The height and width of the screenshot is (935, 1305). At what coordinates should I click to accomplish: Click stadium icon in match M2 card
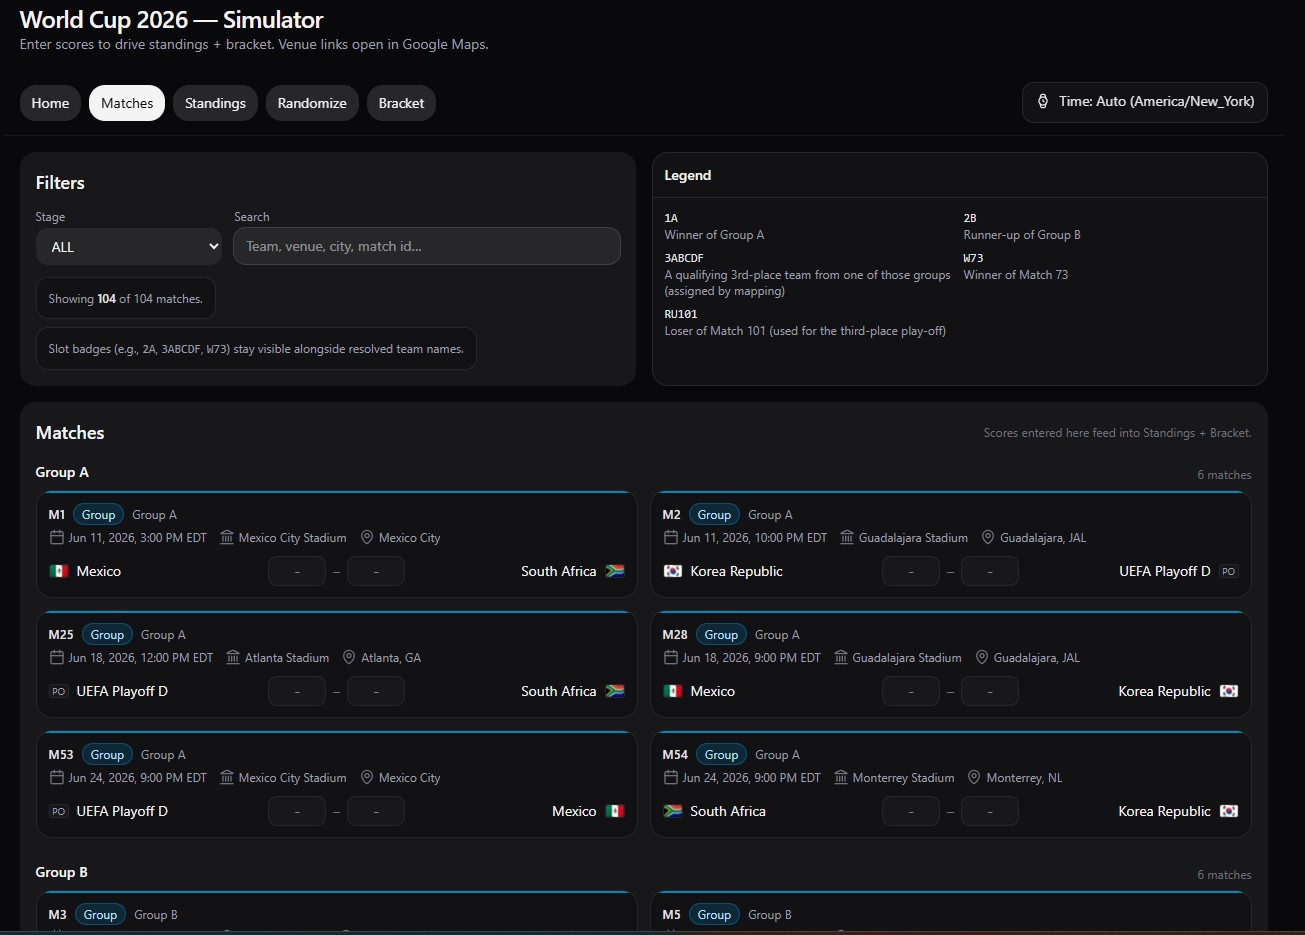847,538
